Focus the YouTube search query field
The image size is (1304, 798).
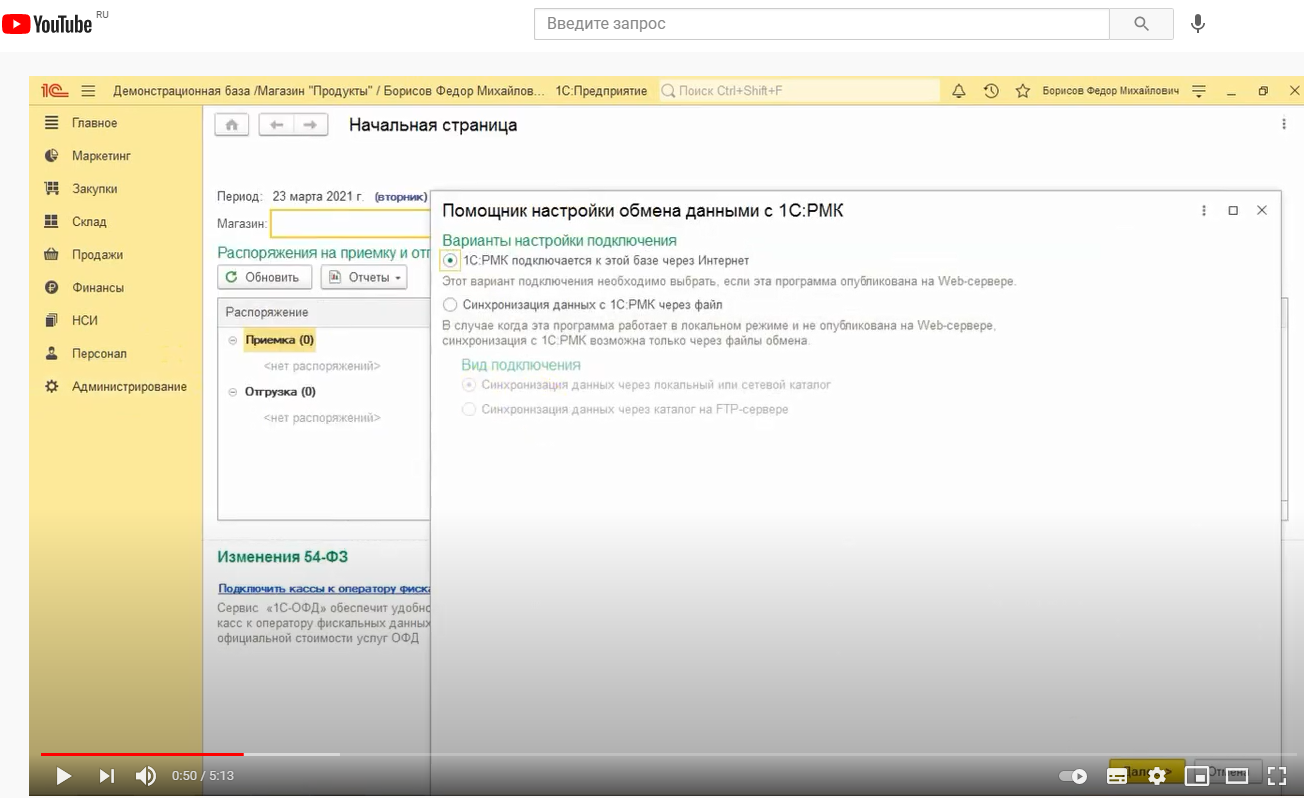tap(822, 24)
